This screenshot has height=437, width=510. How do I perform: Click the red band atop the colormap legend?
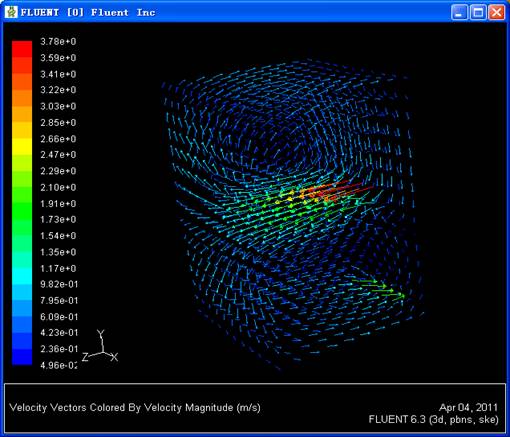coord(22,49)
